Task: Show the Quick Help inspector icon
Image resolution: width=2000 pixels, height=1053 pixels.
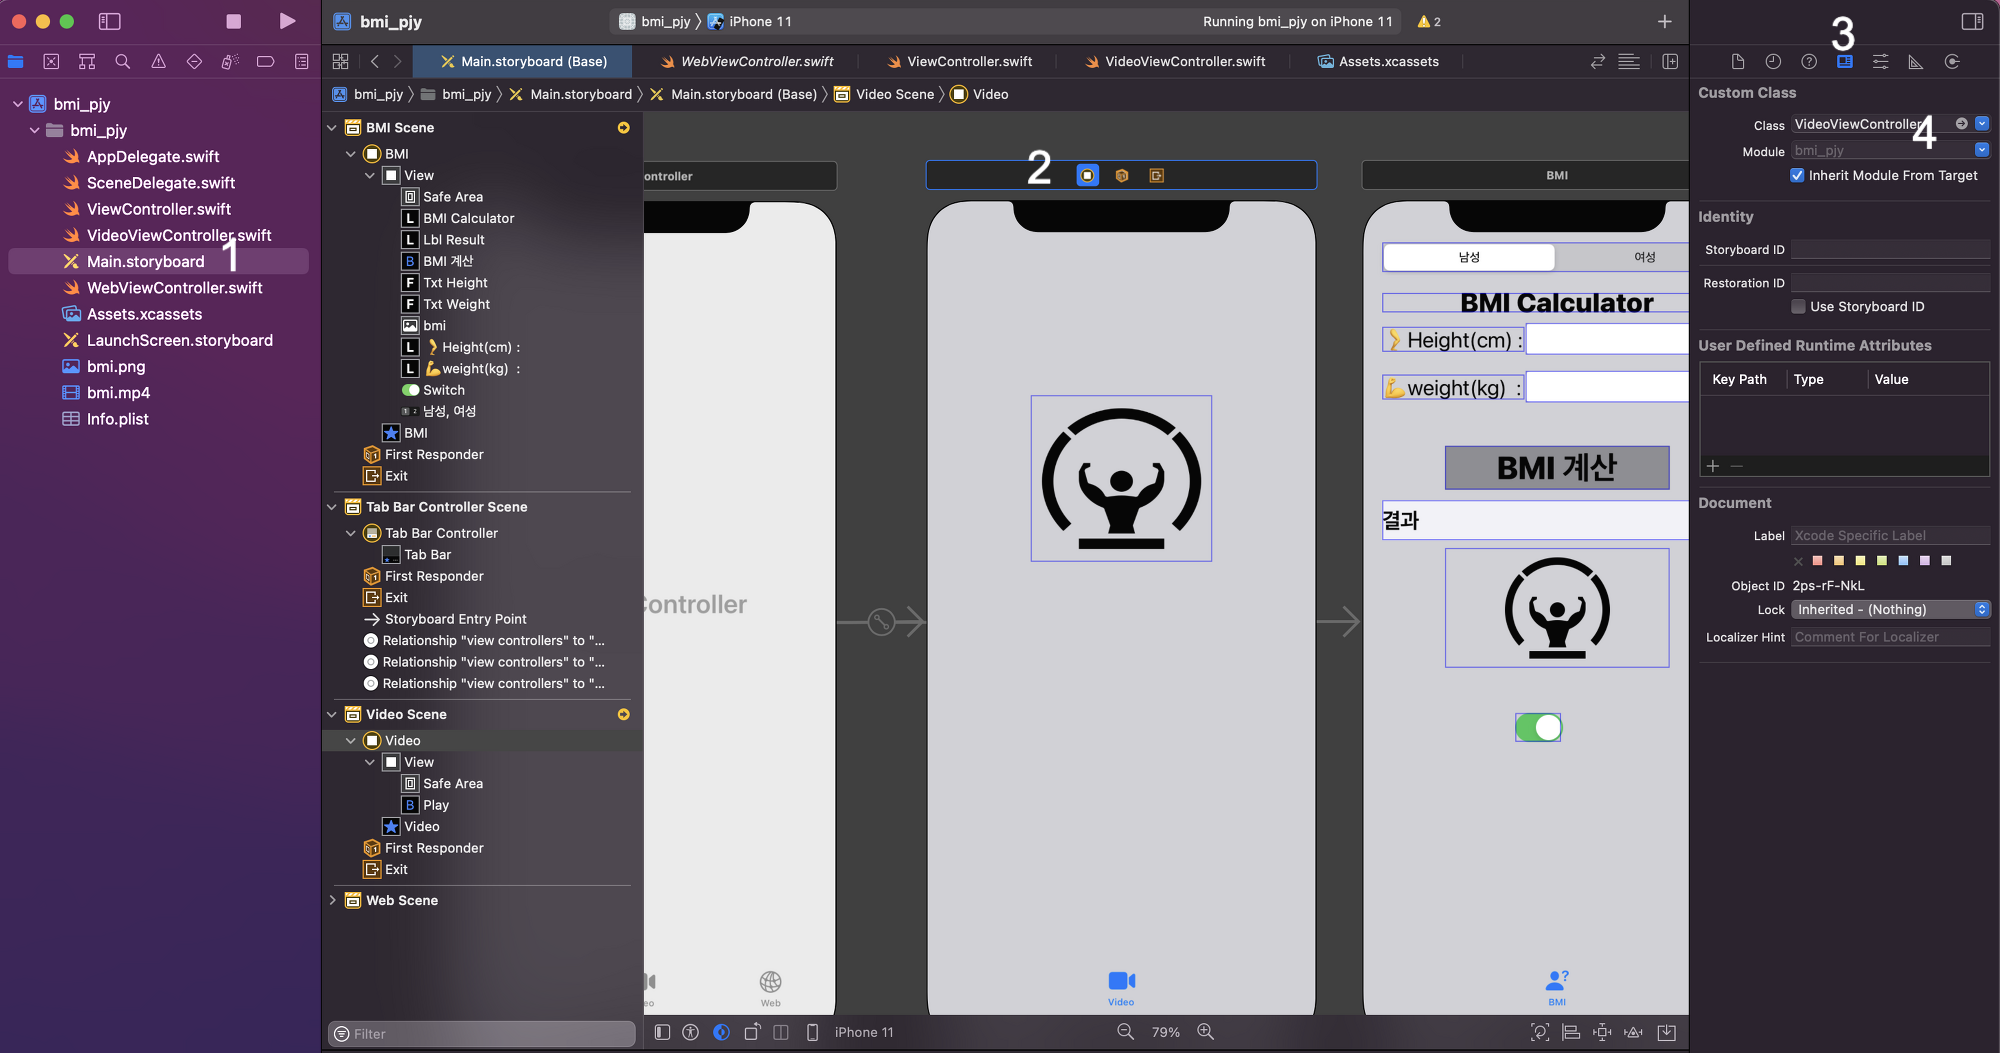Action: 1809,62
